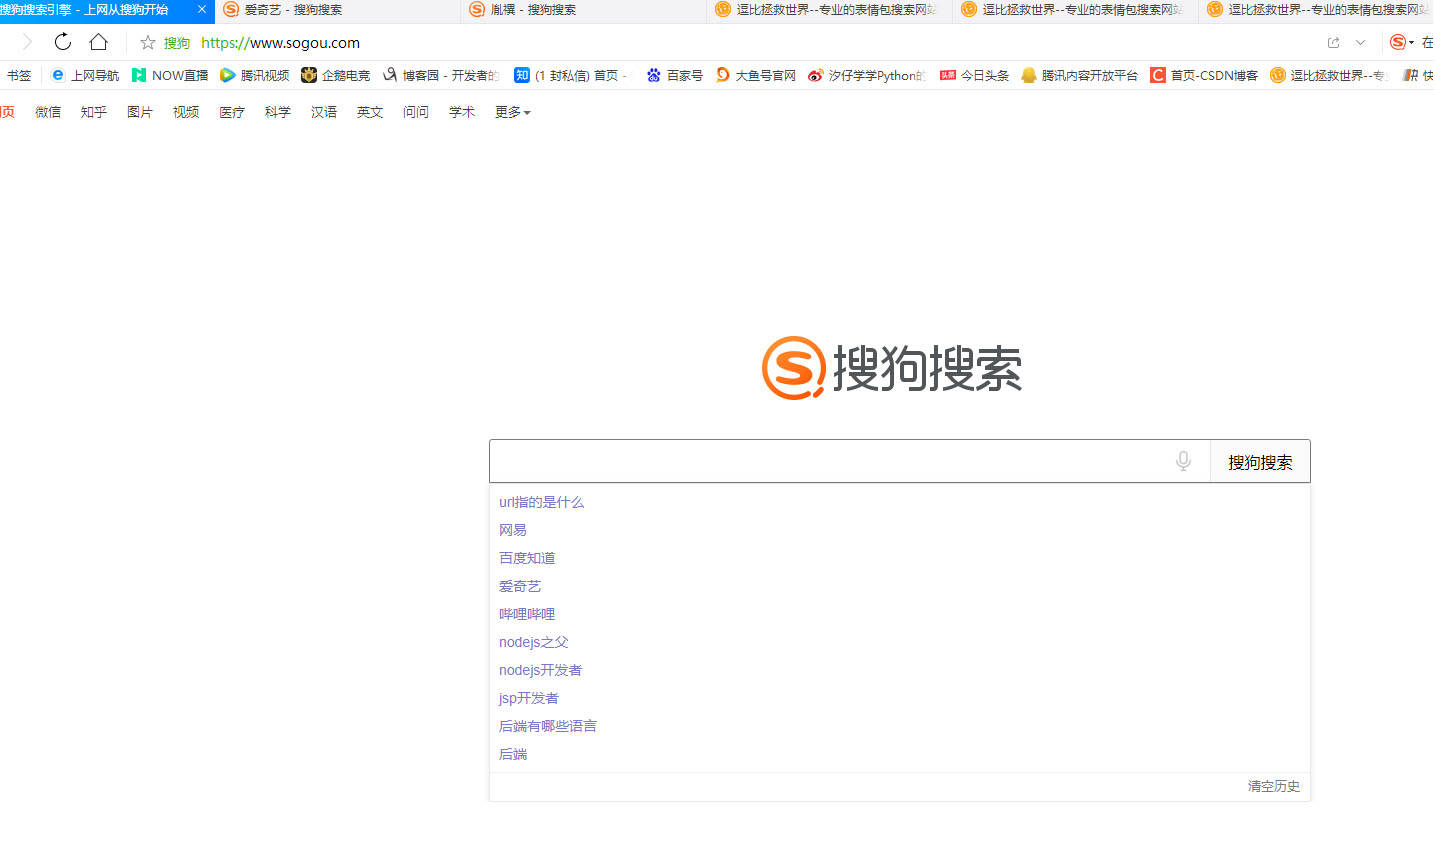Click the forward navigation arrow
The width and height of the screenshot is (1435, 857).
pos(27,42)
